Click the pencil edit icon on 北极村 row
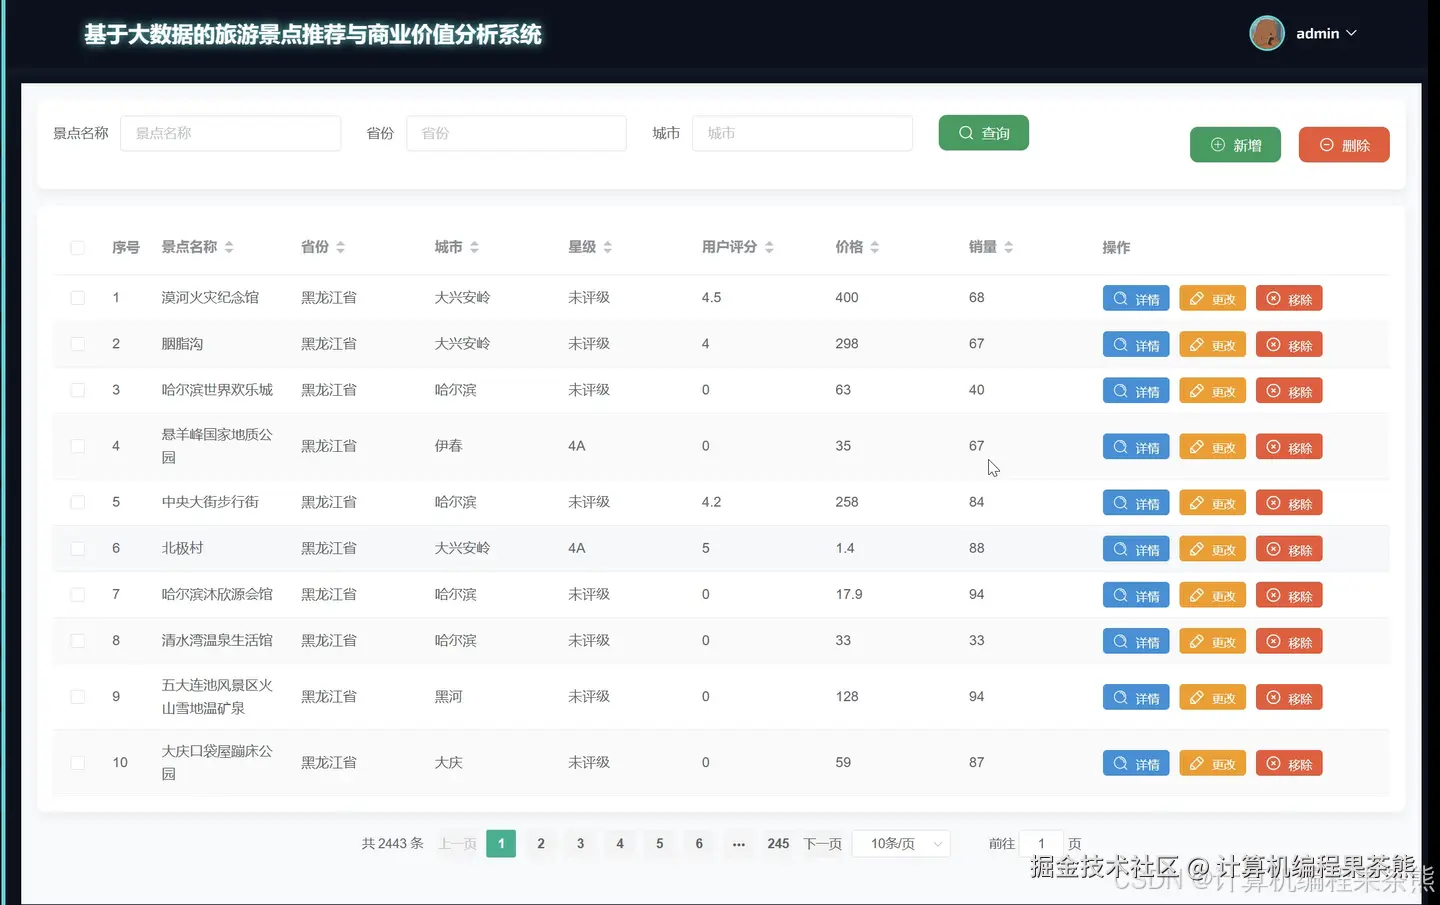 coord(1198,548)
